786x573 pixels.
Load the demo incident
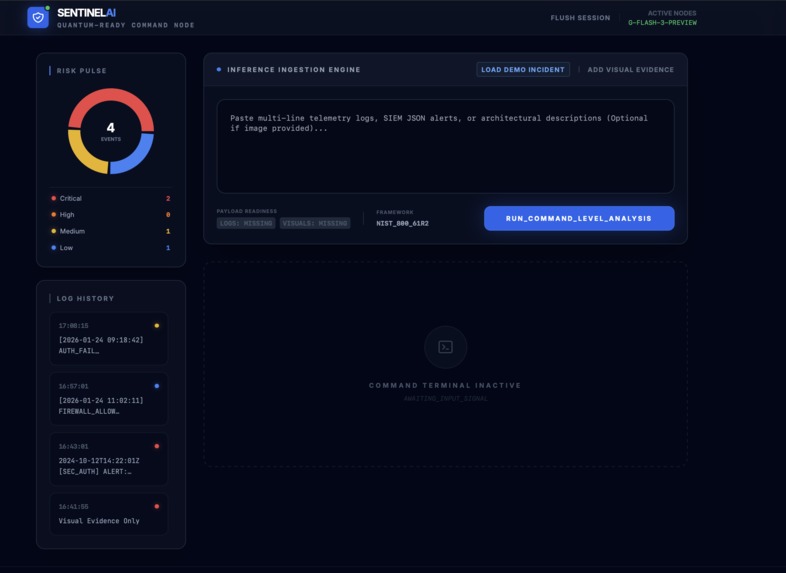pos(523,70)
